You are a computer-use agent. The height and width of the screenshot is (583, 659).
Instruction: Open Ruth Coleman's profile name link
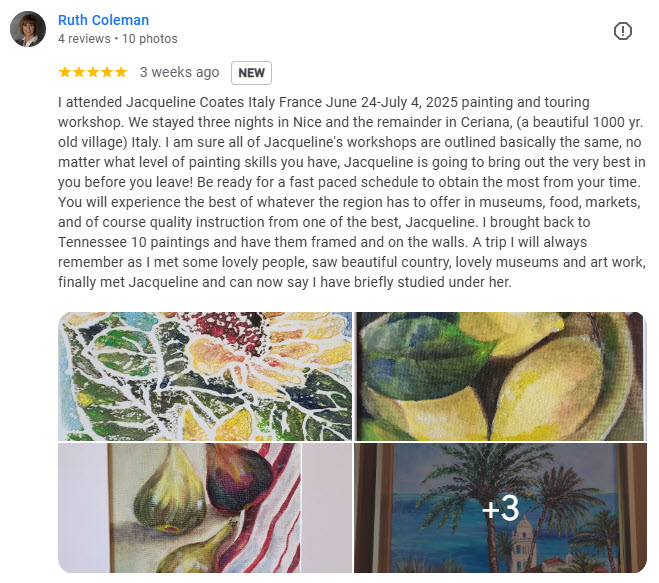point(103,20)
